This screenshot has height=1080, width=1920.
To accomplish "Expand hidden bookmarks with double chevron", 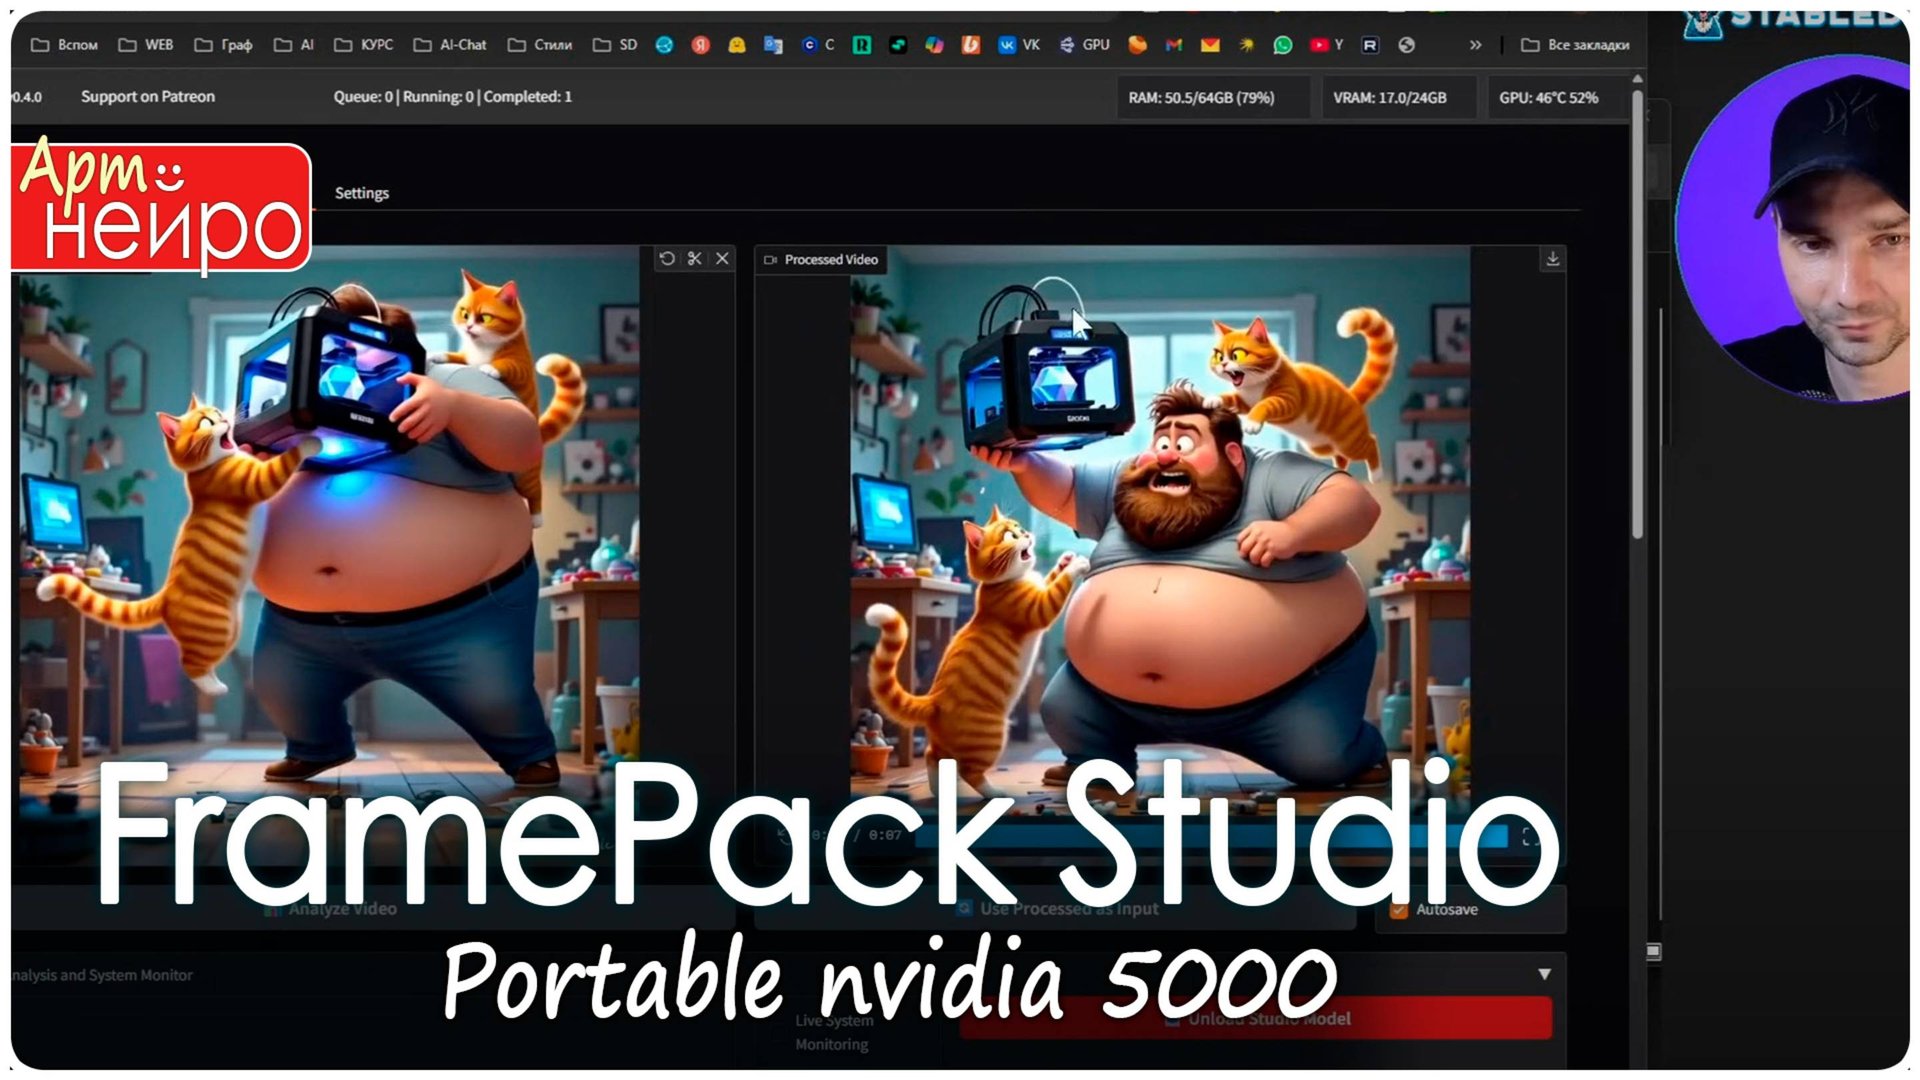I will pos(1475,45).
